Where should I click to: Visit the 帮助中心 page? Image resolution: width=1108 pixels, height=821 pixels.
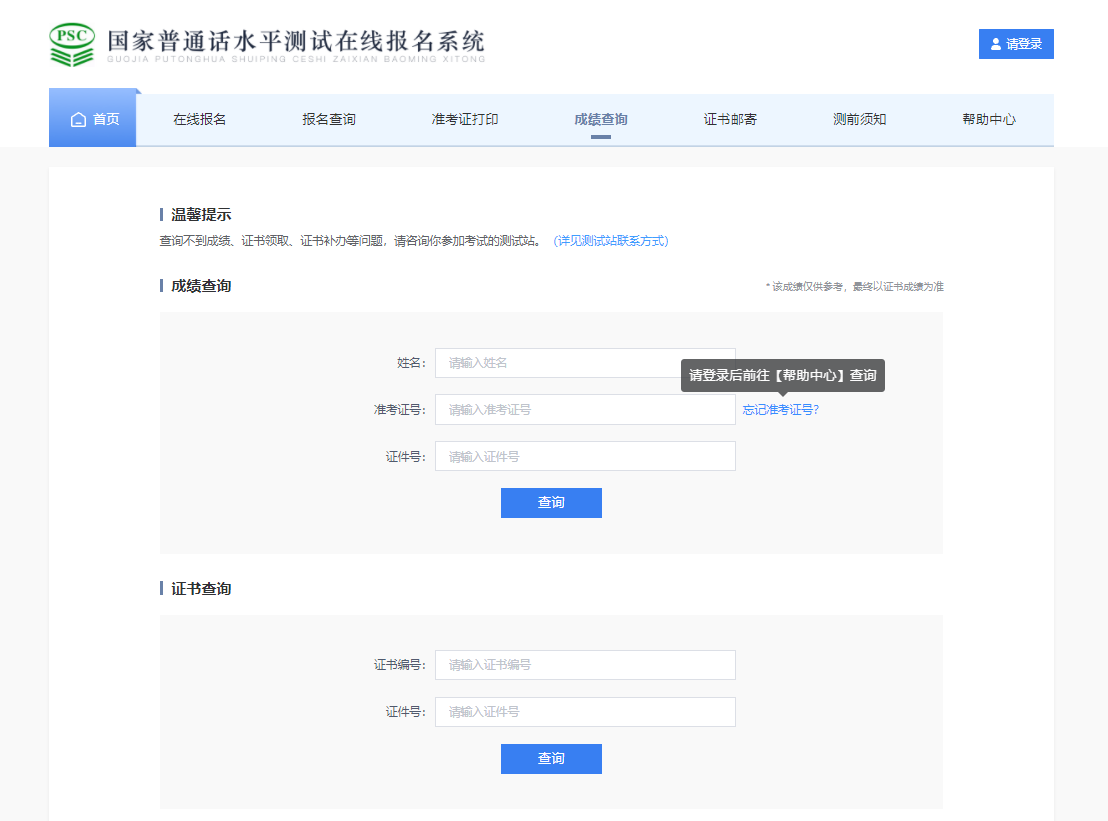click(x=989, y=120)
